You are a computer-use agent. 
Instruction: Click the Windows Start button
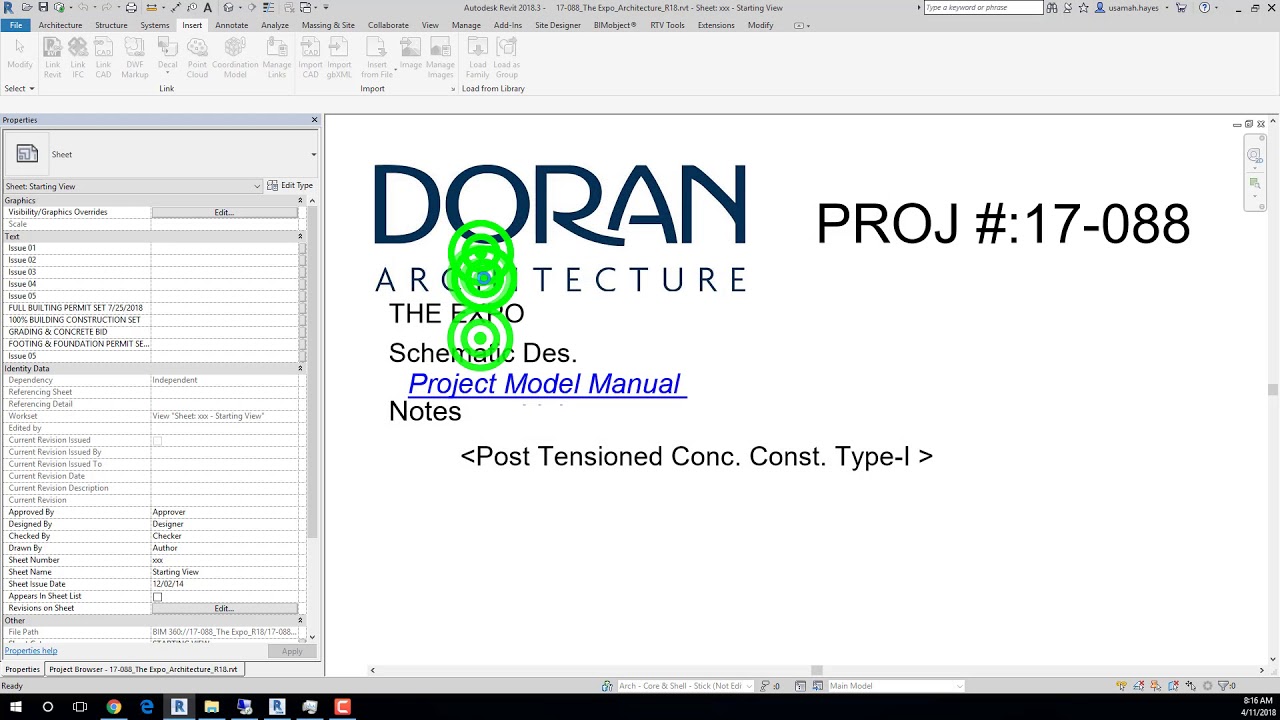click(x=16, y=707)
